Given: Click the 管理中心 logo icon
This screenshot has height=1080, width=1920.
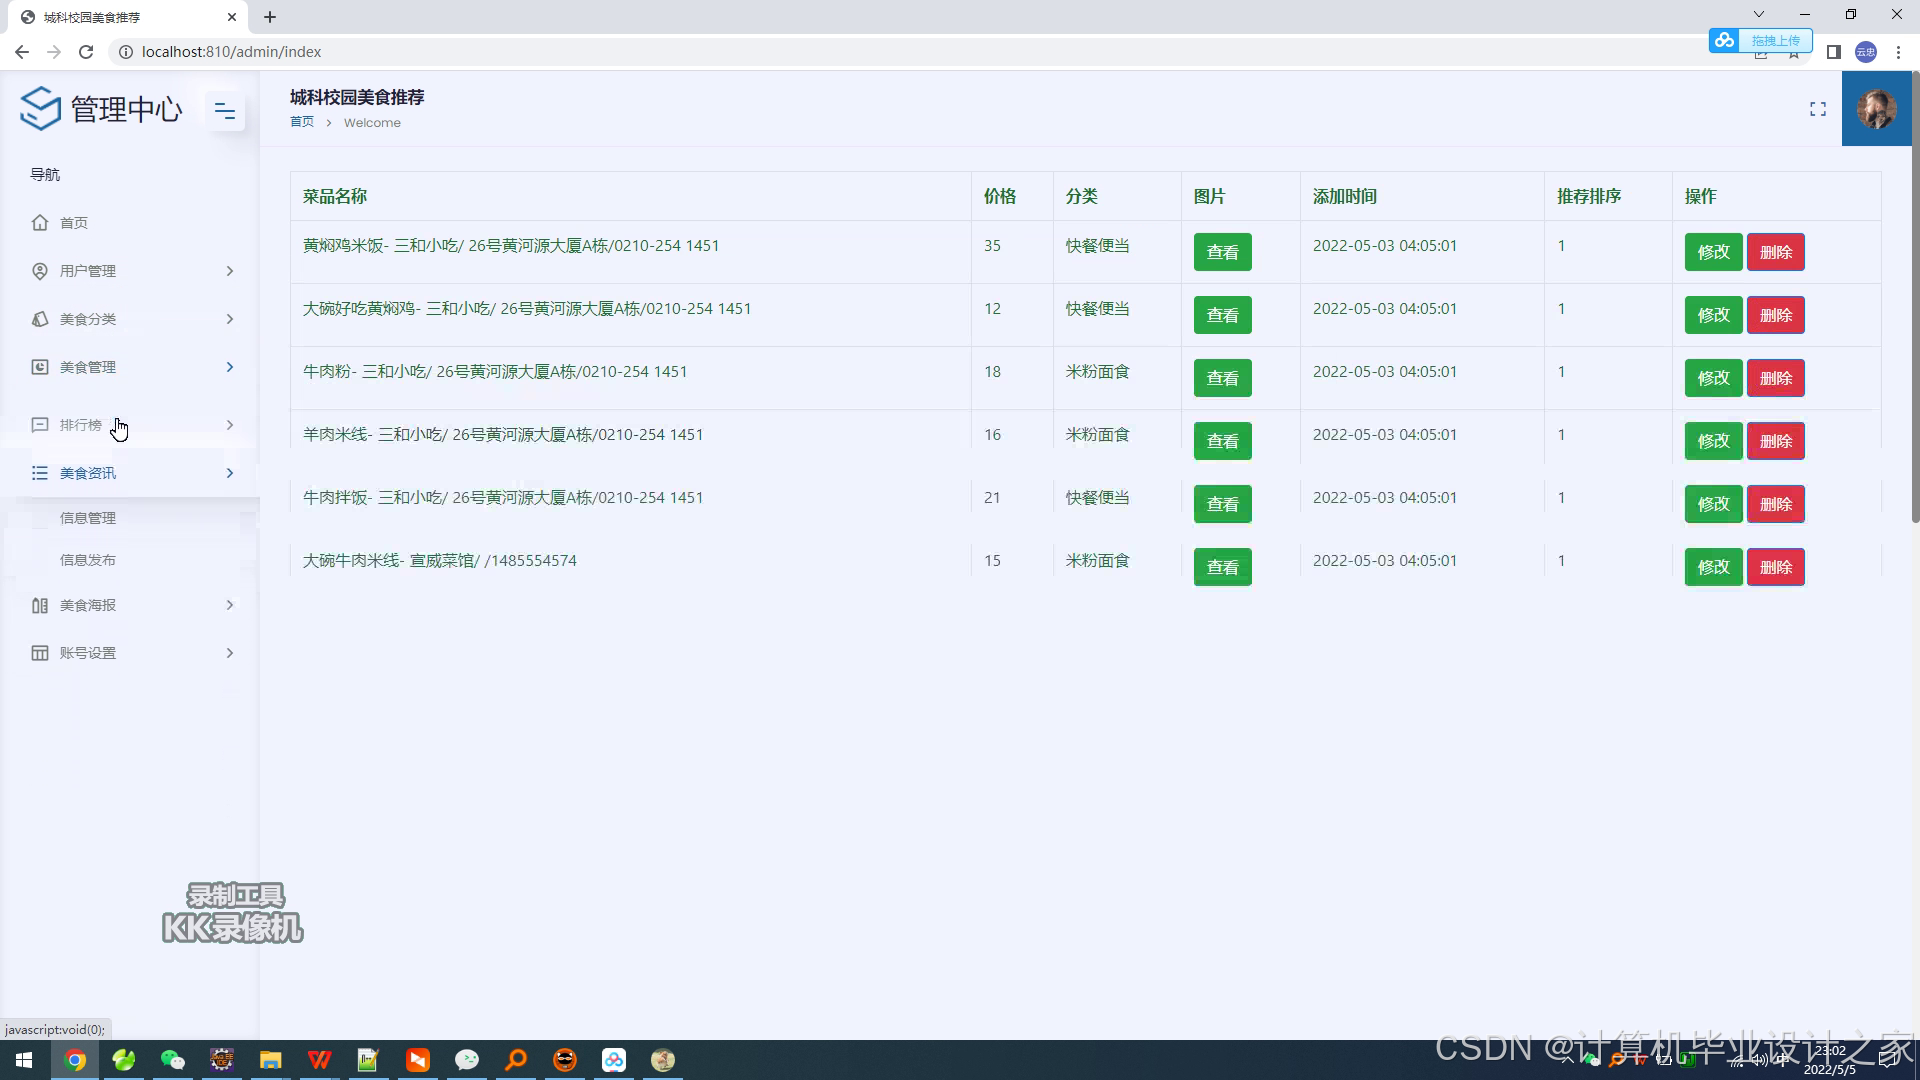Looking at the screenshot, I should (x=41, y=108).
